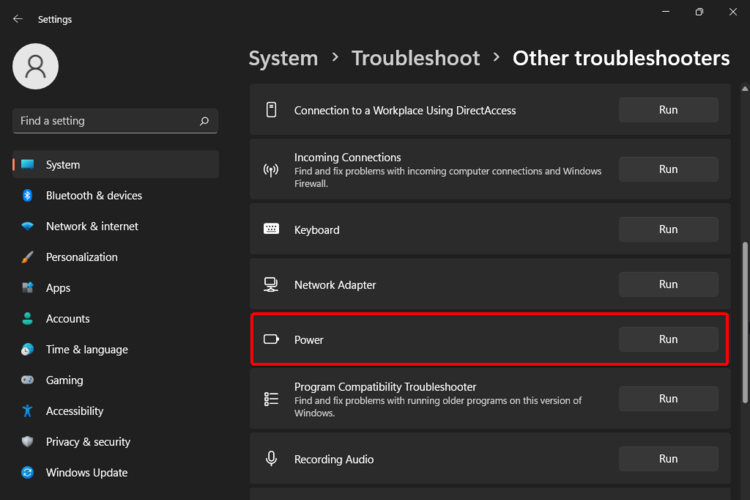The image size is (750, 500).
Task: Run the Network Adapter troubleshooter
Action: [668, 285]
